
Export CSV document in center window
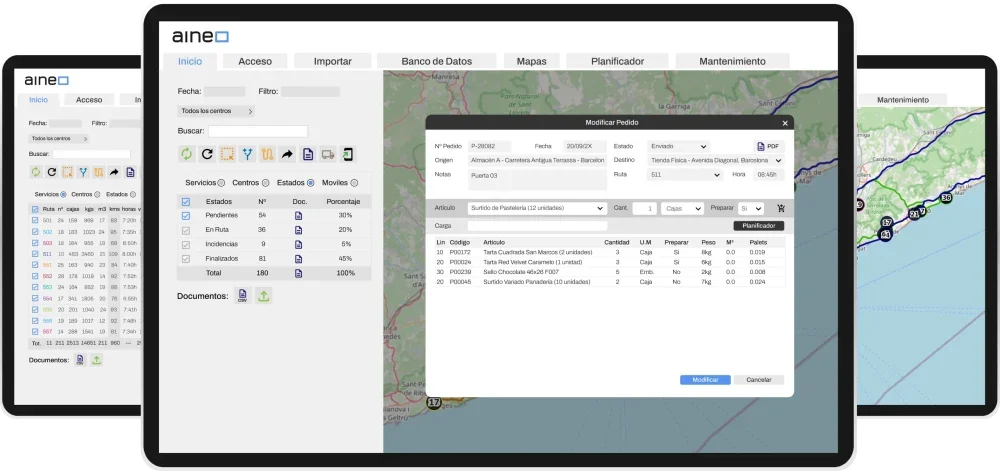(242, 296)
